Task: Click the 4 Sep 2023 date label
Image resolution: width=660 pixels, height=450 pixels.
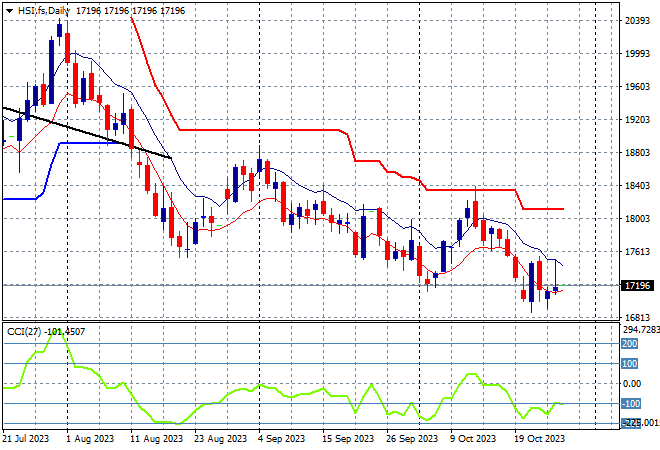Action: [x=281, y=439]
